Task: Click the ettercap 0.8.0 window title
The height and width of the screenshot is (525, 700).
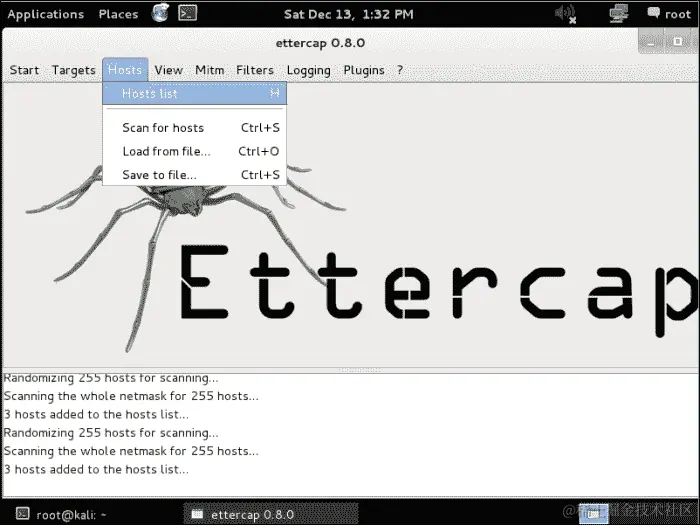Action: [x=320, y=43]
